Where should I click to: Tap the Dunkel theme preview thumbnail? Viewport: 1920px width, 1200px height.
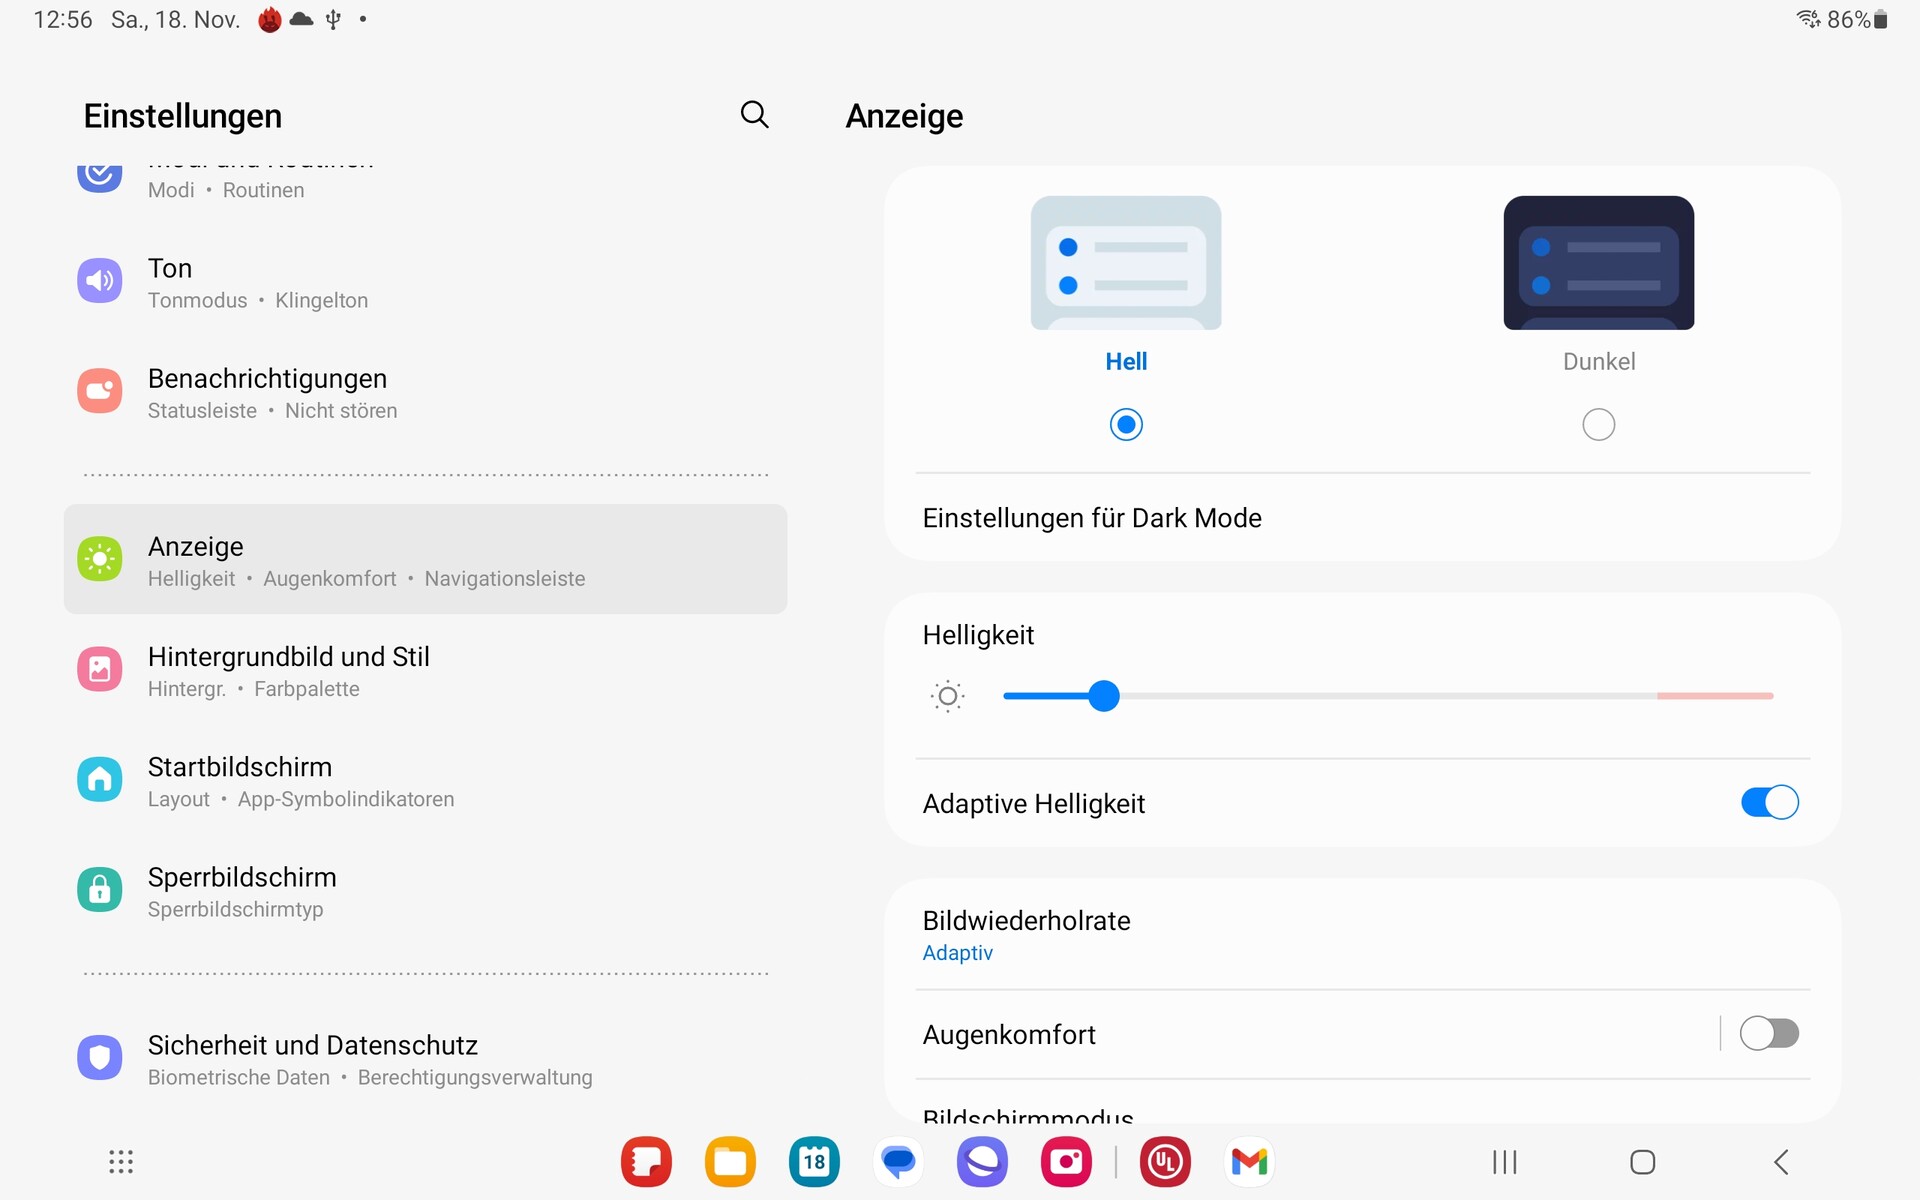[1598, 263]
